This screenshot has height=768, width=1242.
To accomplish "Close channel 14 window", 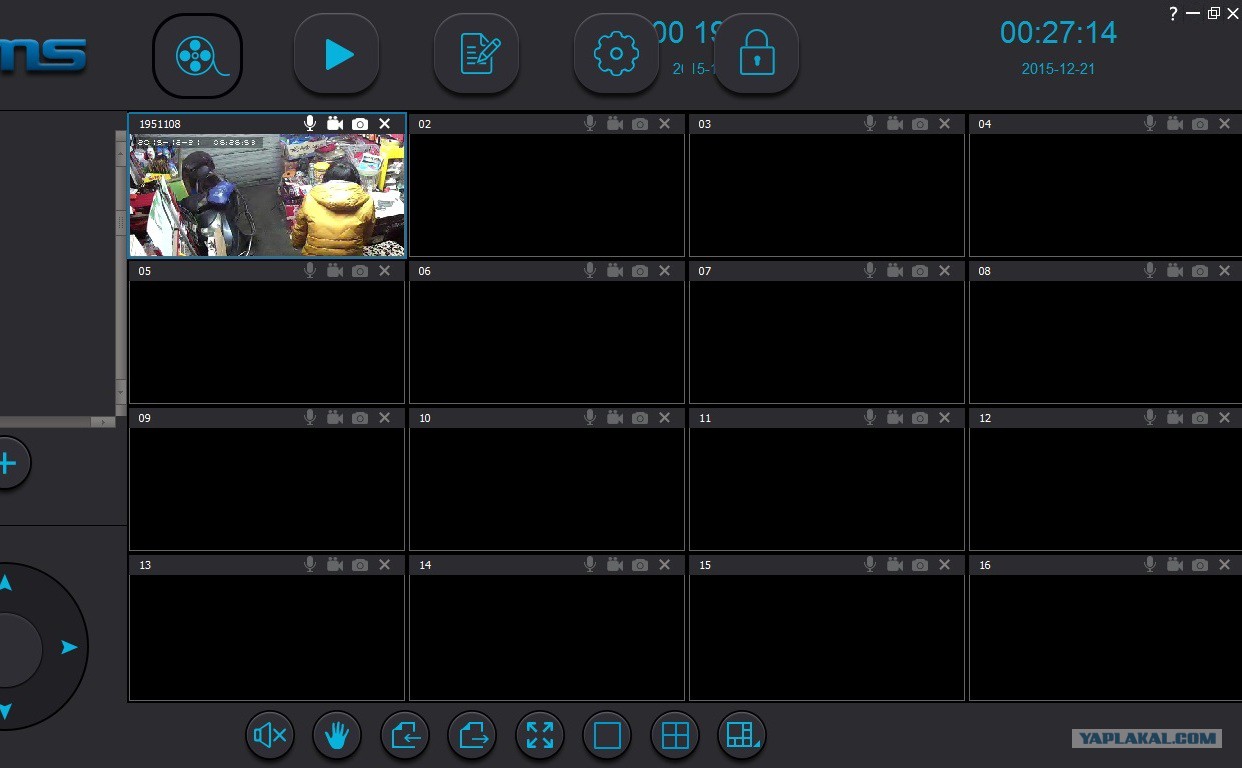I will click(664, 564).
